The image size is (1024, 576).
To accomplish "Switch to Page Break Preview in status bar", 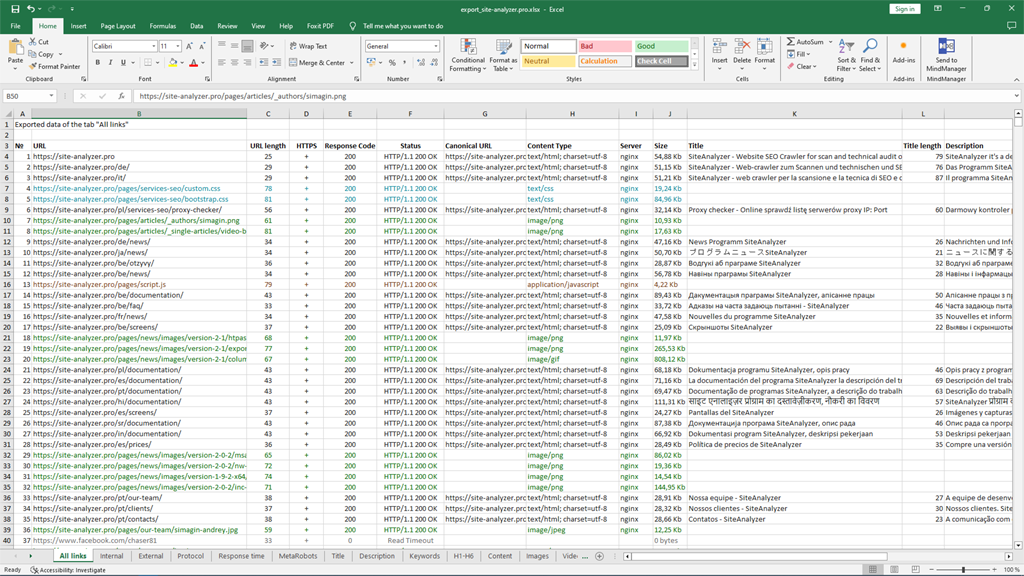I will tap(916, 569).
